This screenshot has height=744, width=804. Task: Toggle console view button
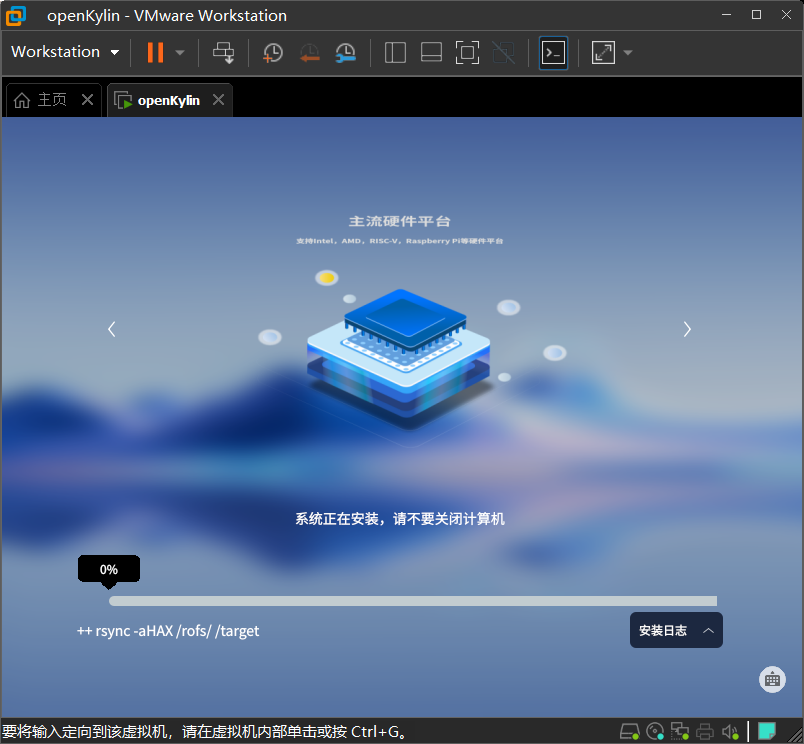pyautogui.click(x=553, y=52)
